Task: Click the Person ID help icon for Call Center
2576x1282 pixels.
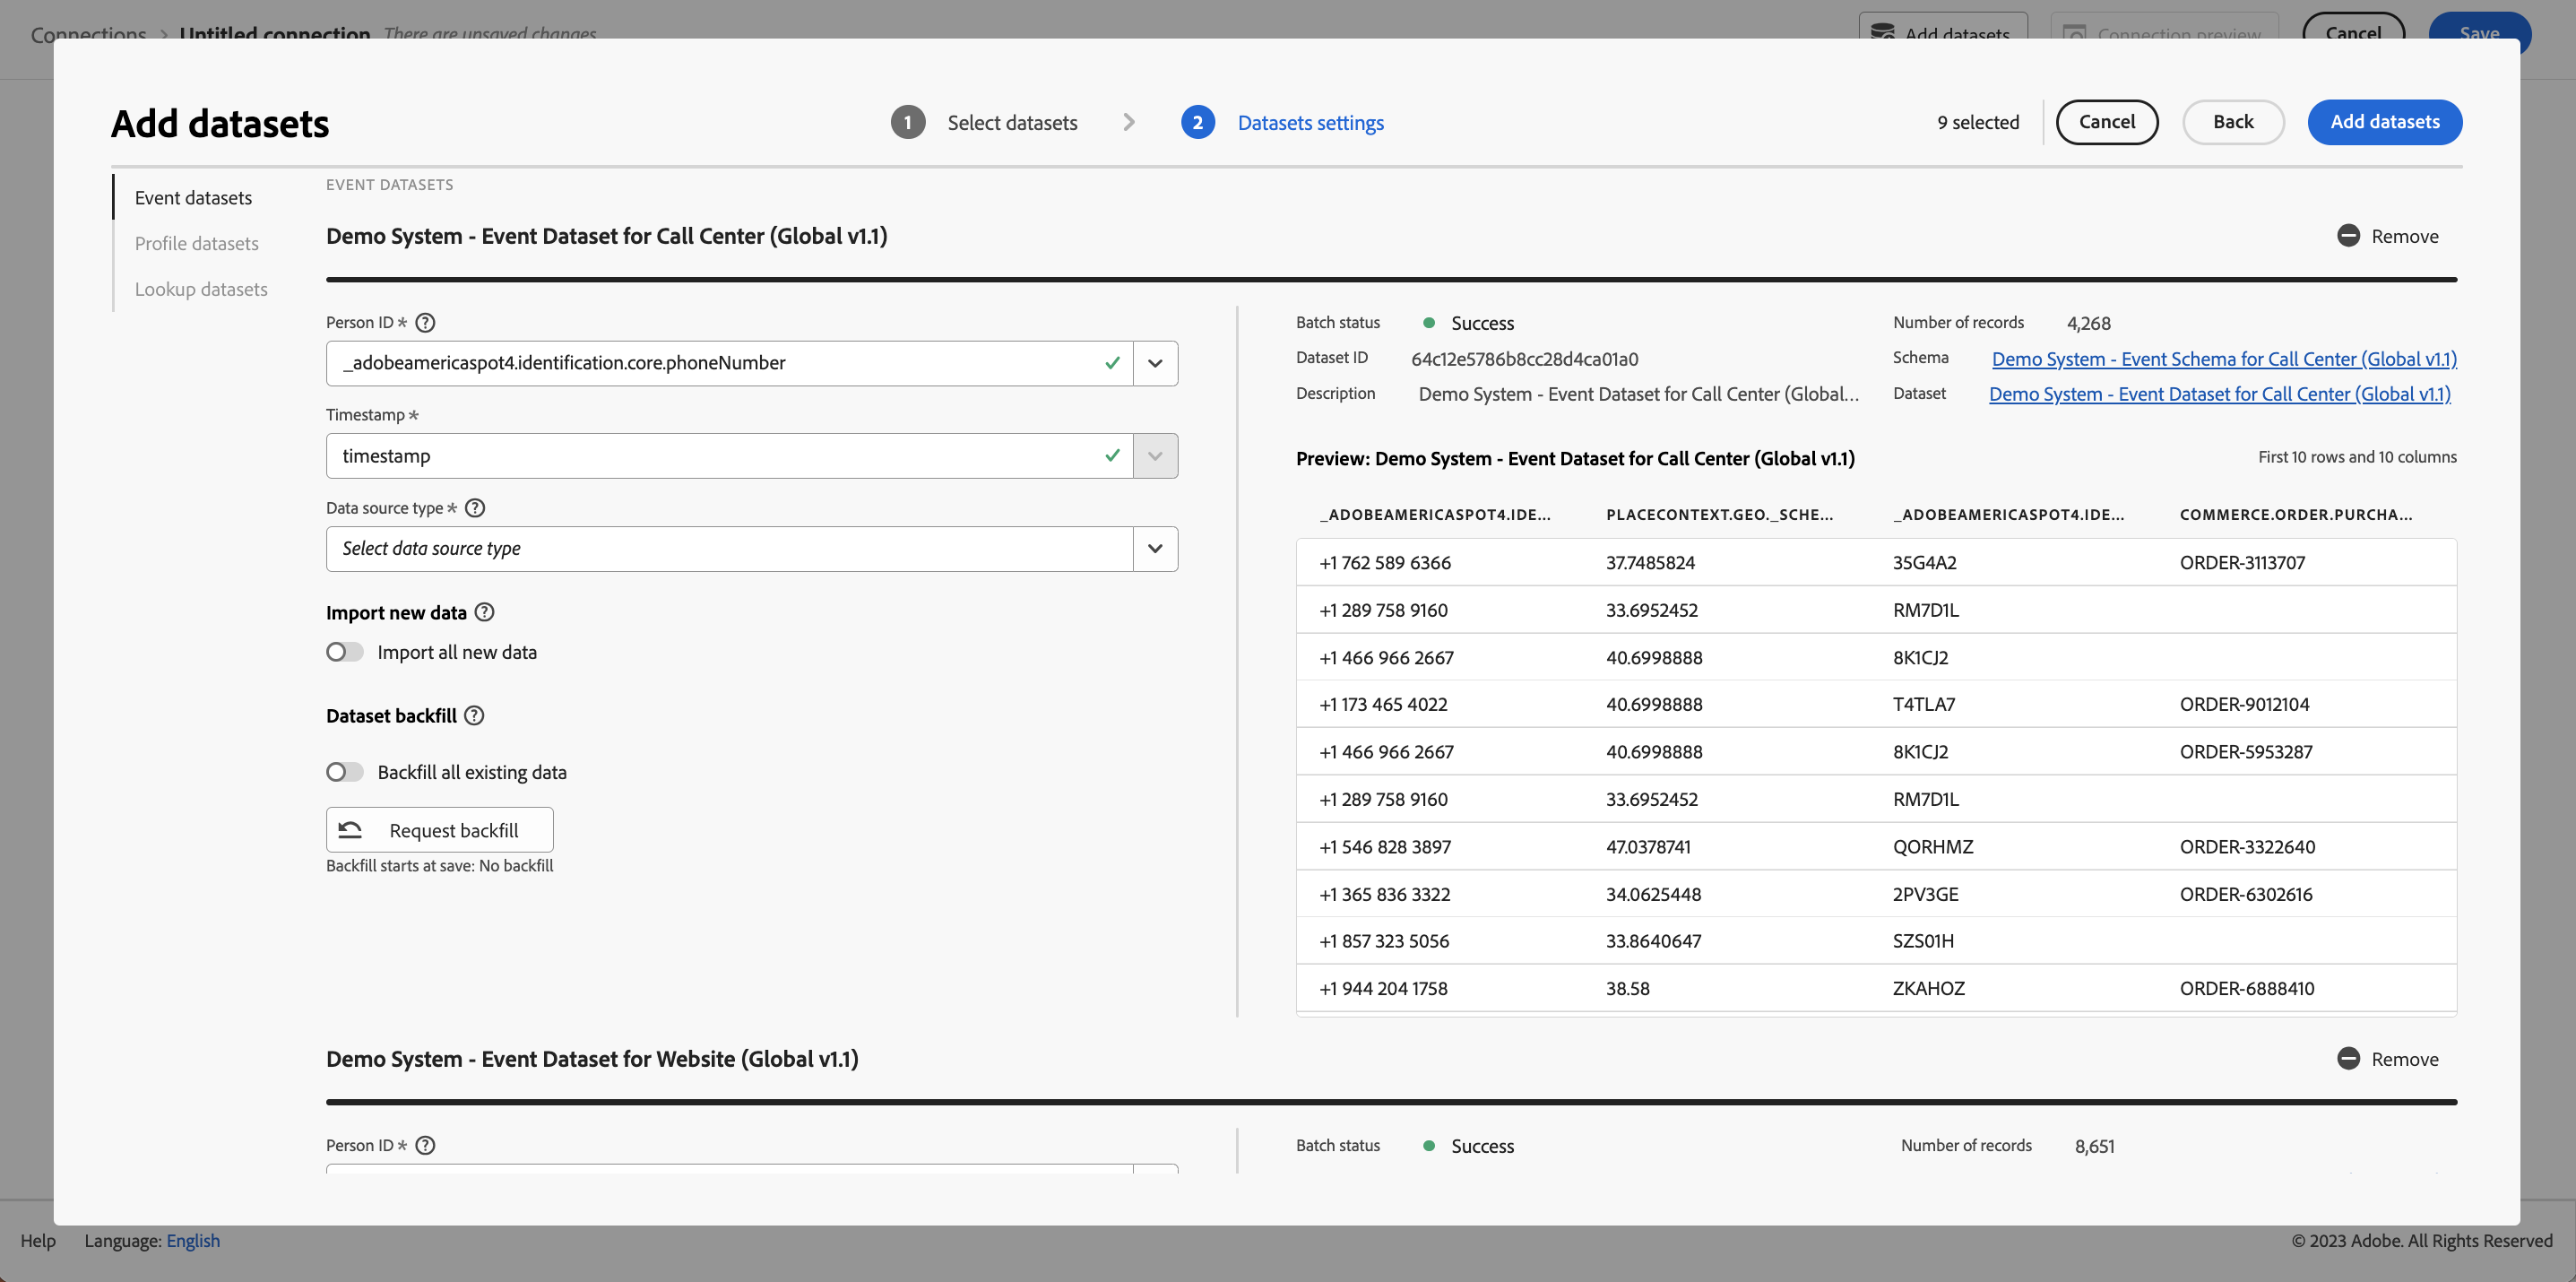Action: tap(425, 322)
